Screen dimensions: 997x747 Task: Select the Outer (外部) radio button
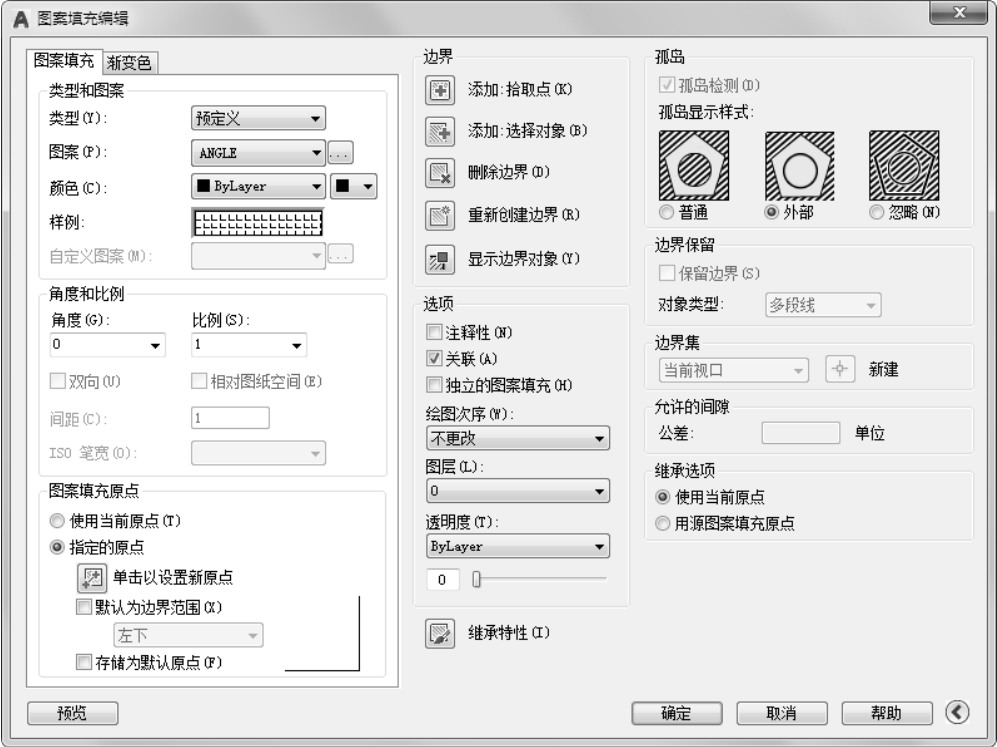(771, 212)
